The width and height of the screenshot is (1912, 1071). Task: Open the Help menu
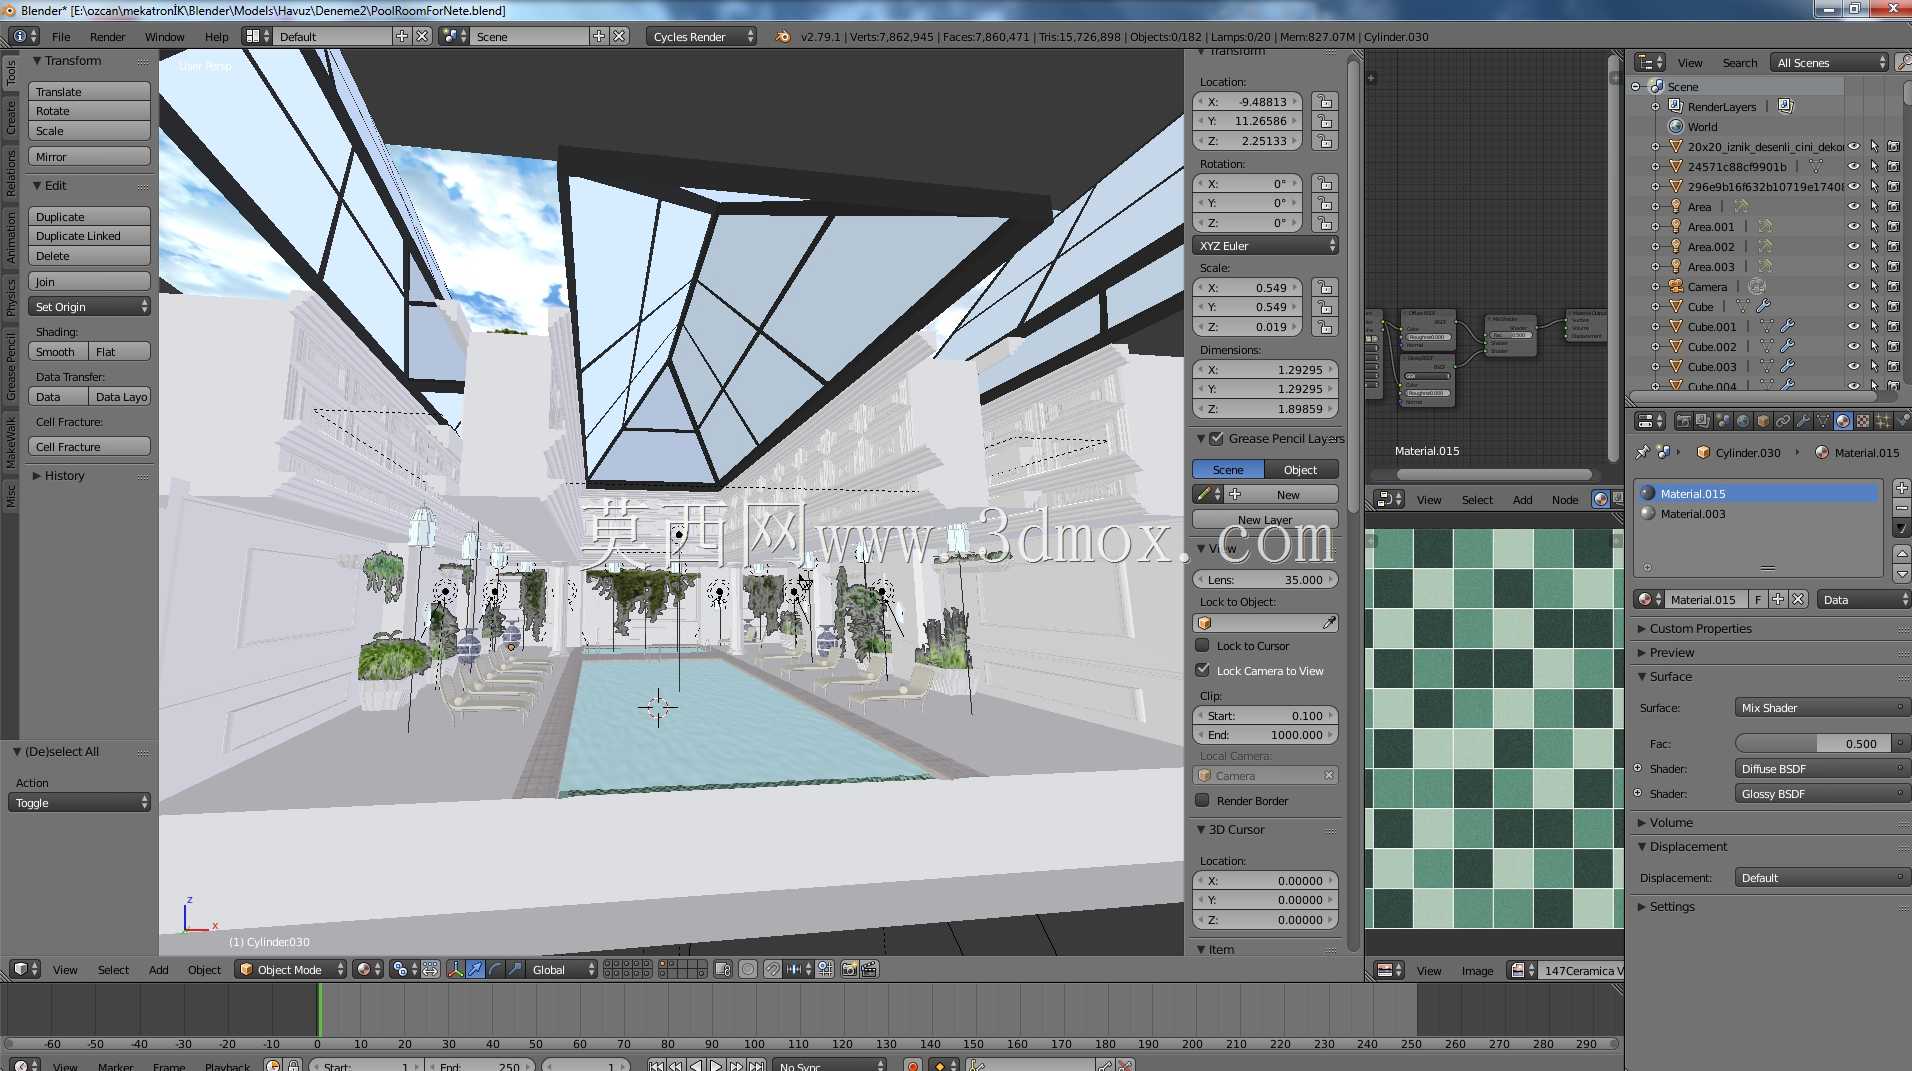click(x=216, y=36)
